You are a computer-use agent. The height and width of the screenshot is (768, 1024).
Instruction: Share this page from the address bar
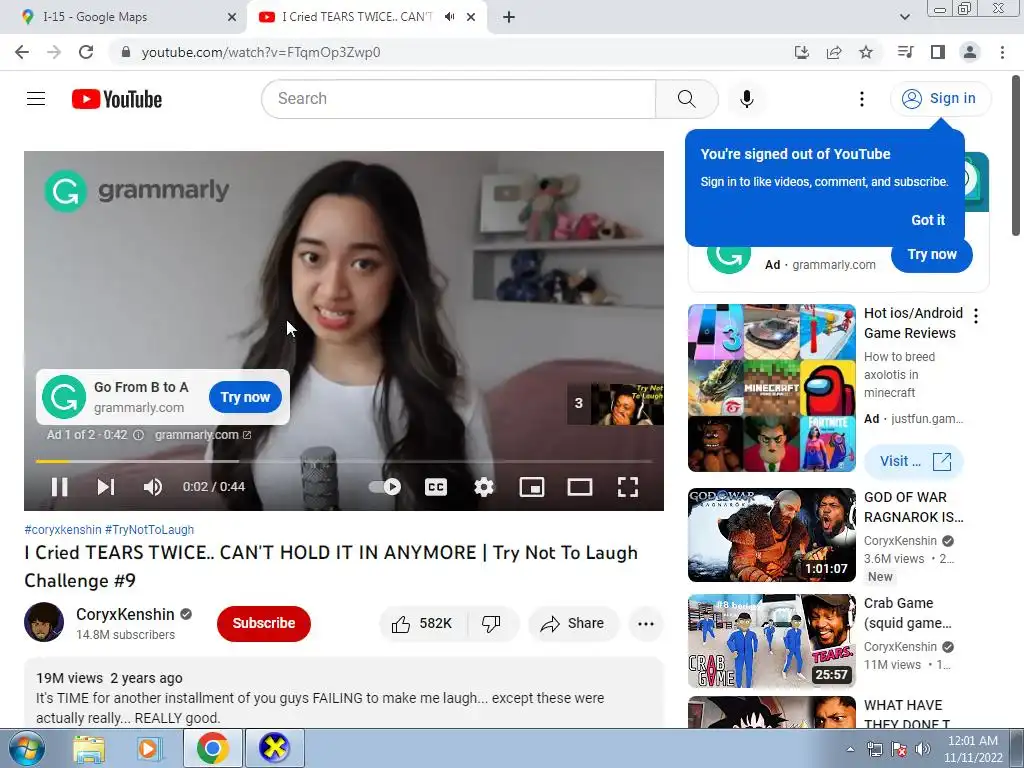point(834,52)
